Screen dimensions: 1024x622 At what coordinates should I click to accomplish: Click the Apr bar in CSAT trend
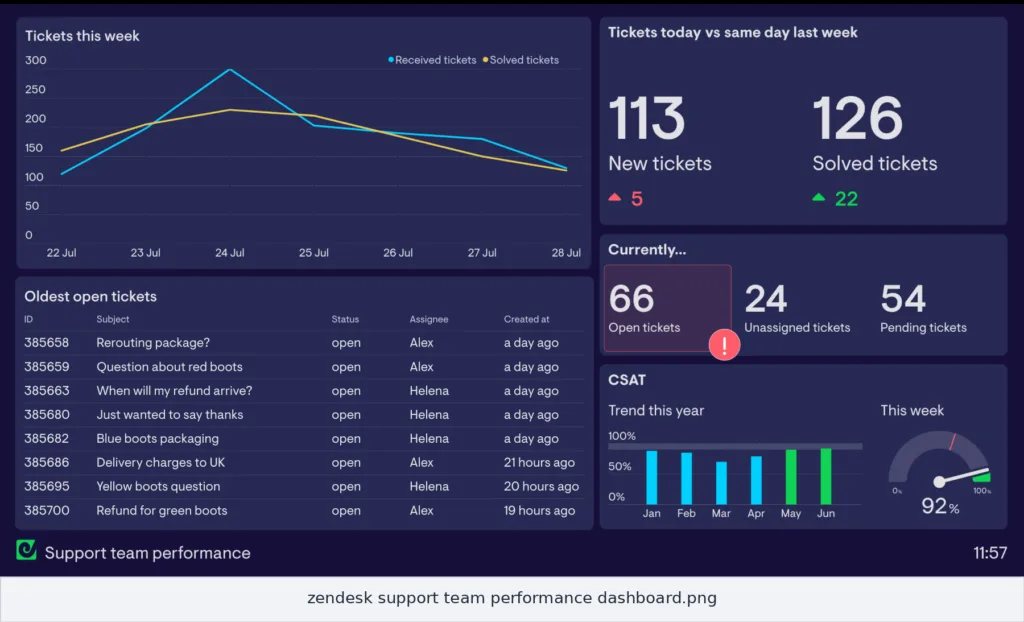point(756,480)
